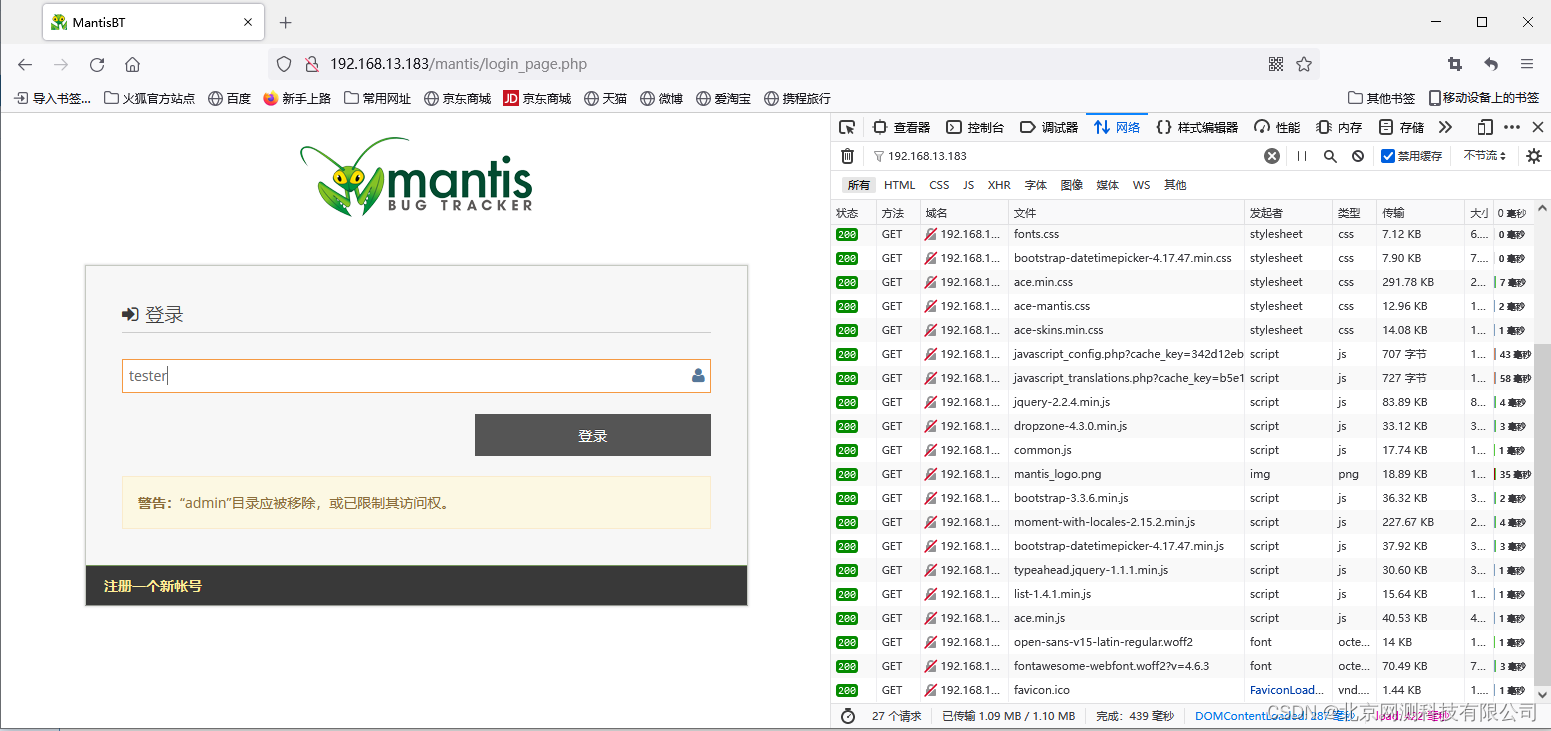
Task: Switch to the 性能 performance tab
Action: tap(1277, 127)
